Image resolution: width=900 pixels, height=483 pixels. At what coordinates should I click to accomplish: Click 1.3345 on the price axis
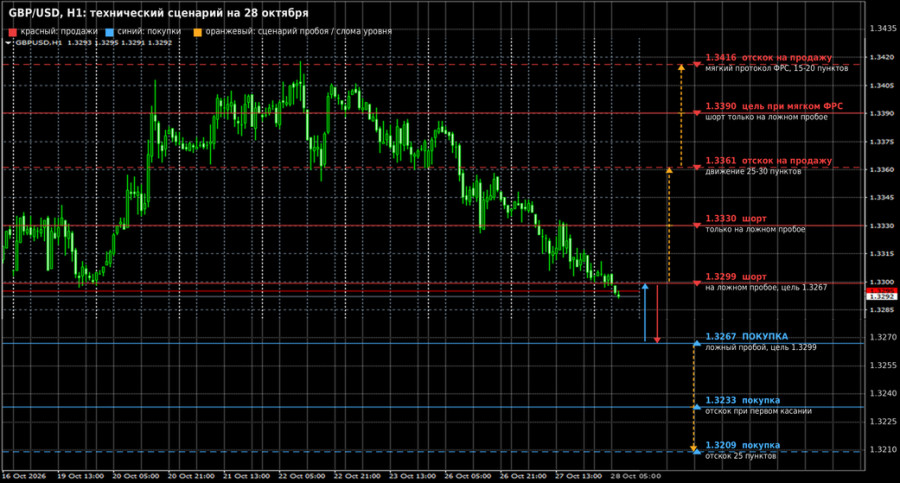click(883, 198)
